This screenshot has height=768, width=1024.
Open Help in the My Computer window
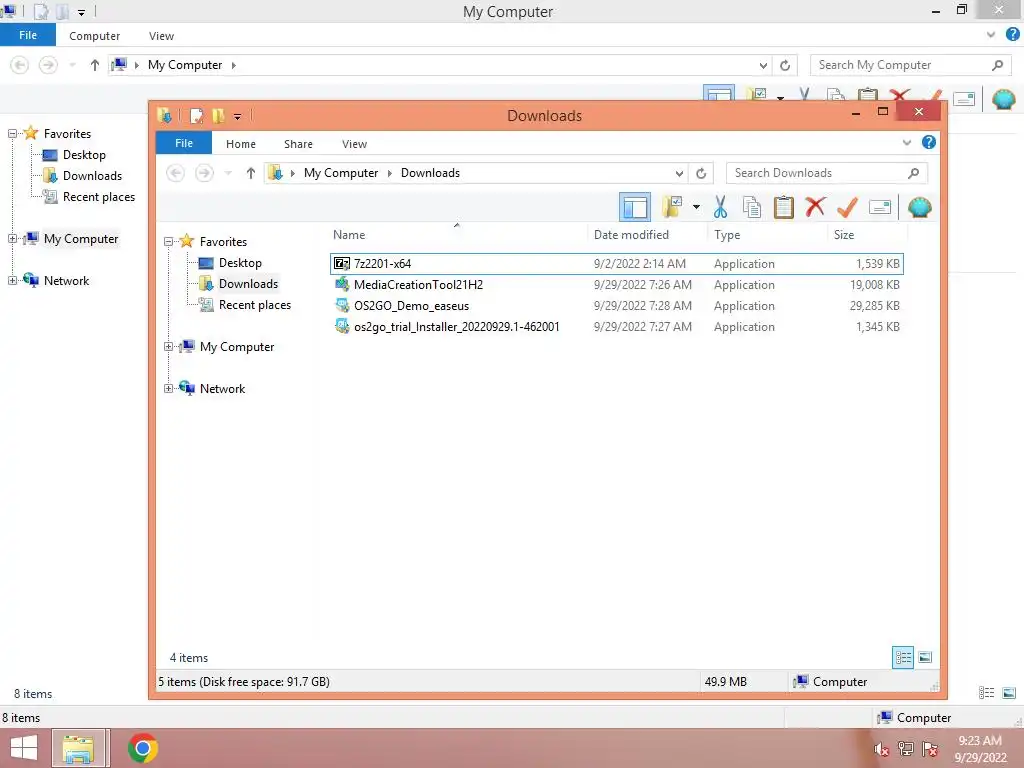(x=1012, y=35)
